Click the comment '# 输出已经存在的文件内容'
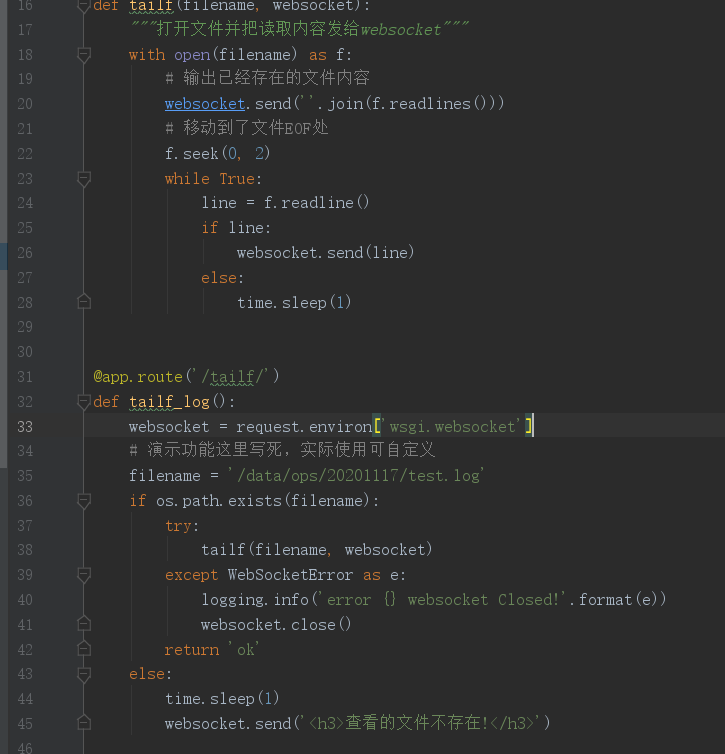The height and width of the screenshot is (754, 725). (x=267, y=78)
